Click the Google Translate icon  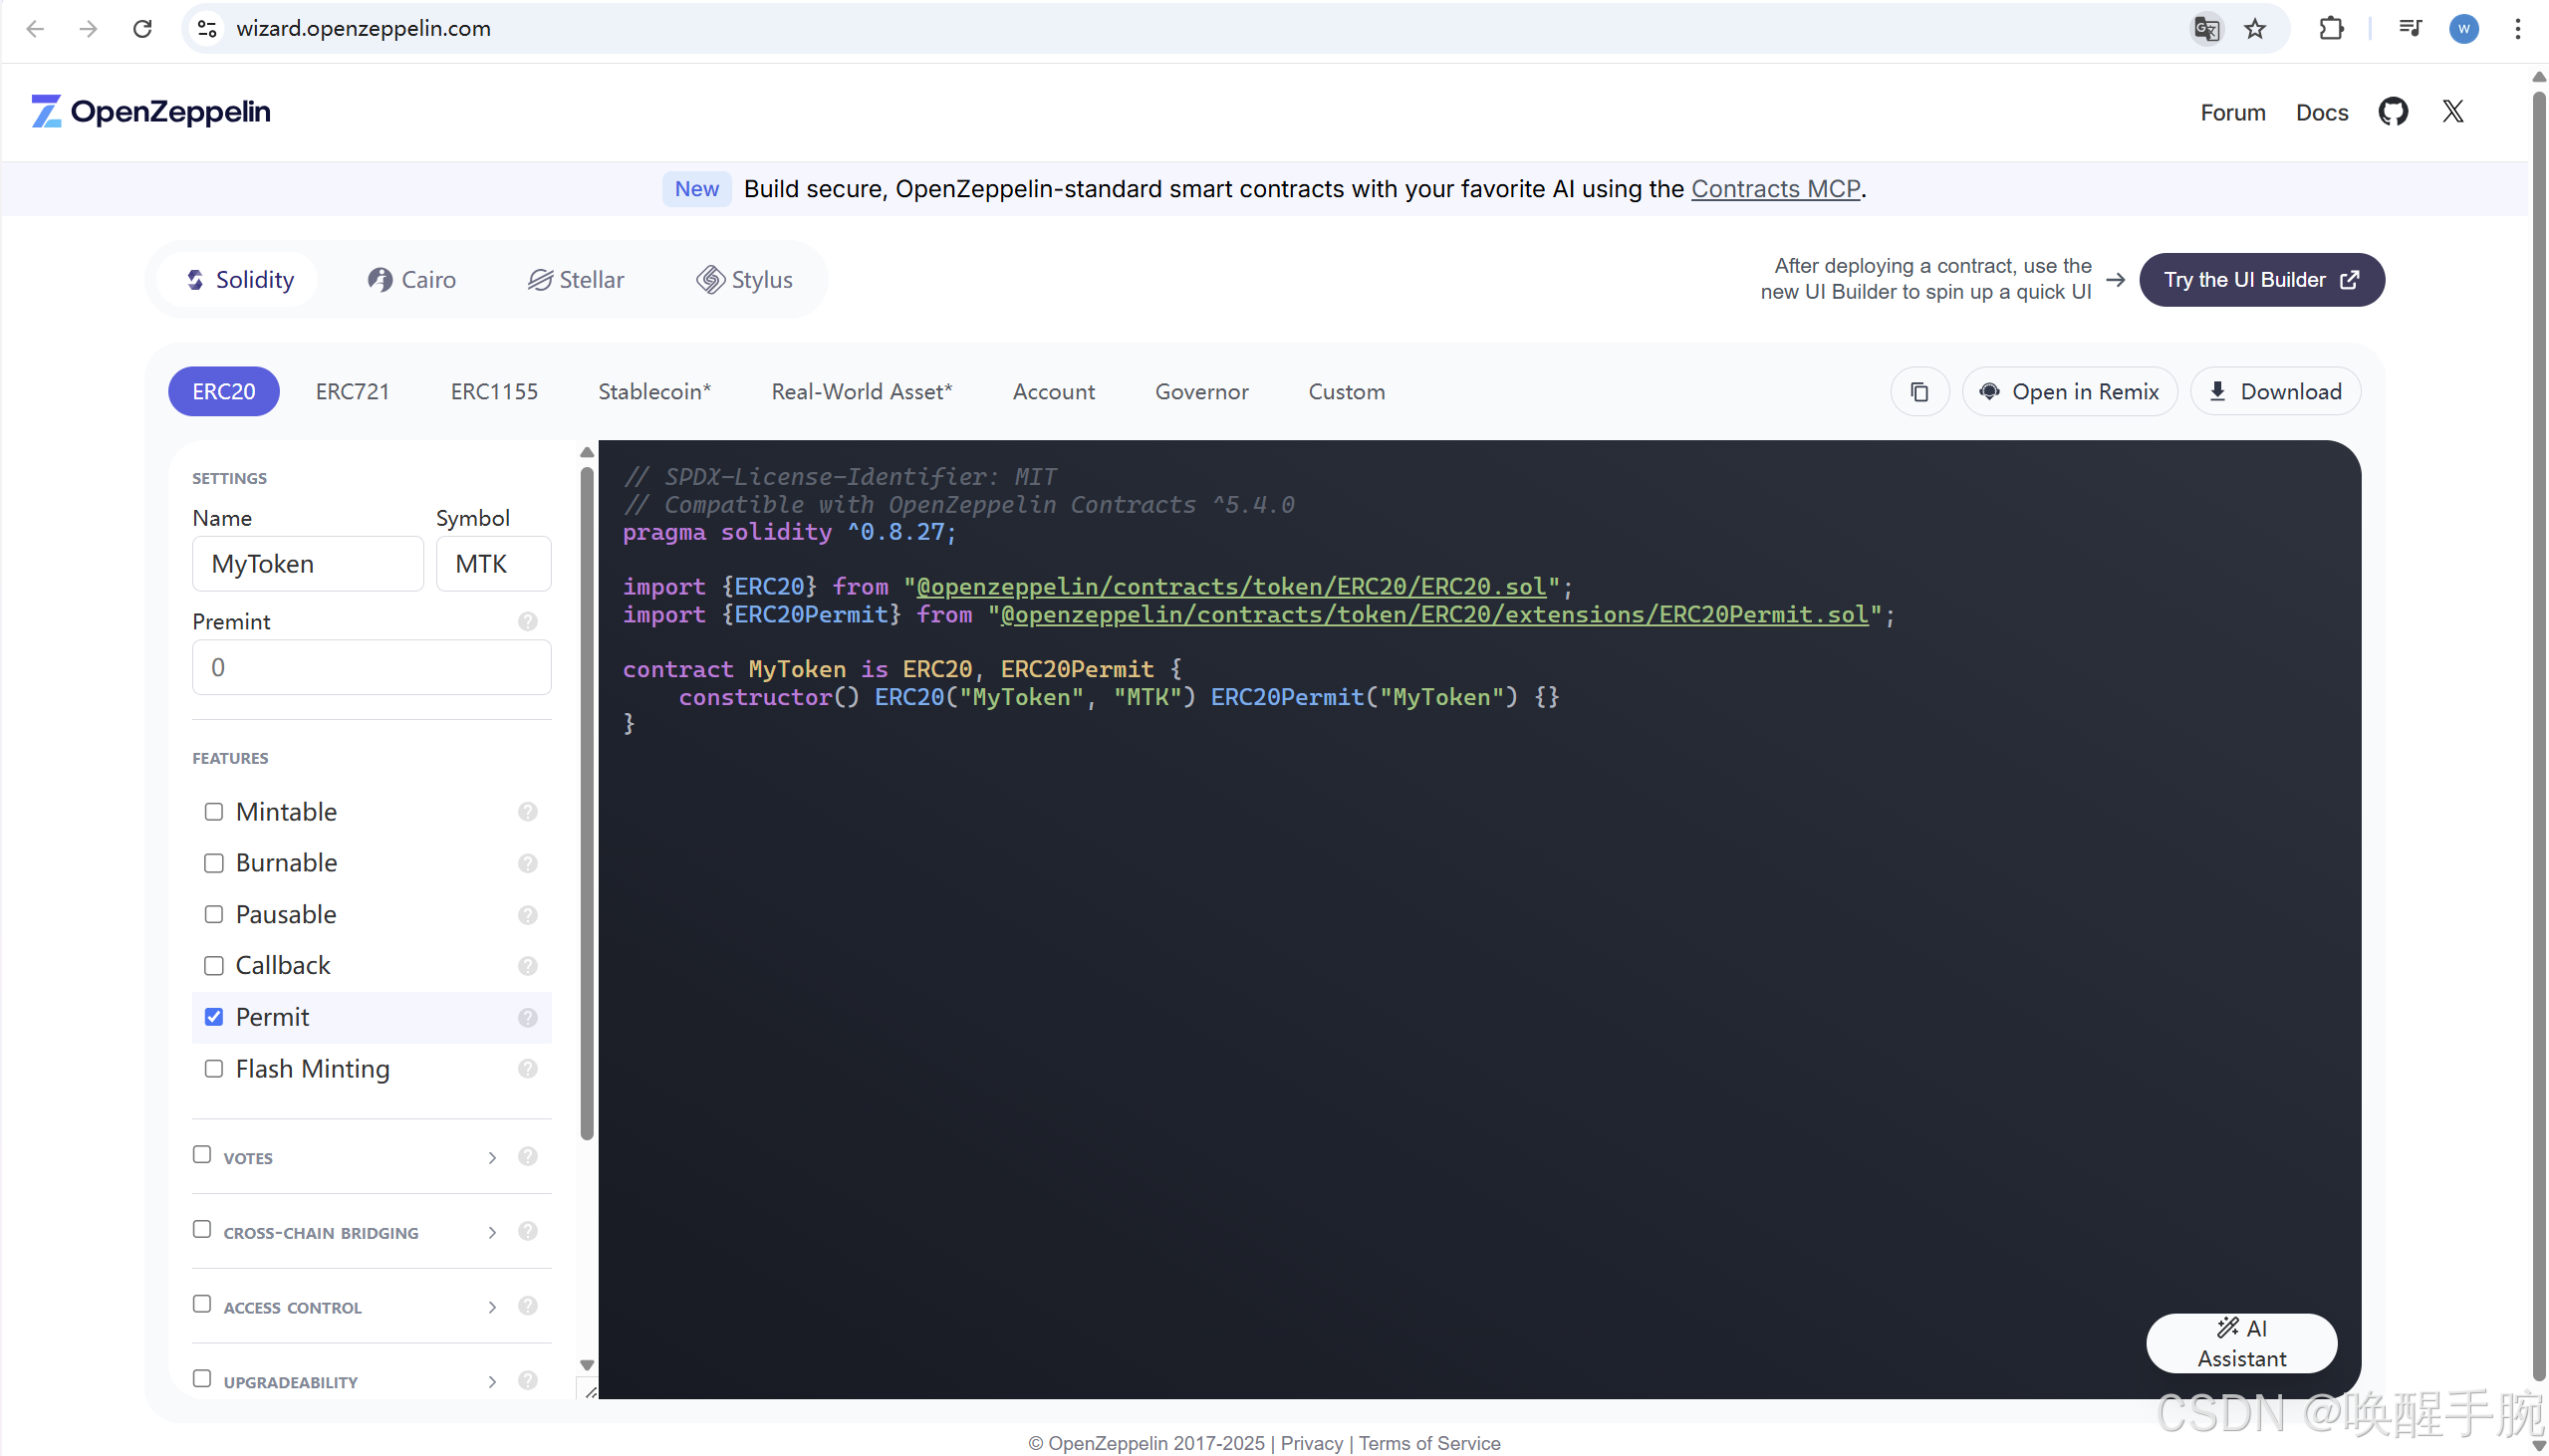pyautogui.click(x=2206, y=29)
